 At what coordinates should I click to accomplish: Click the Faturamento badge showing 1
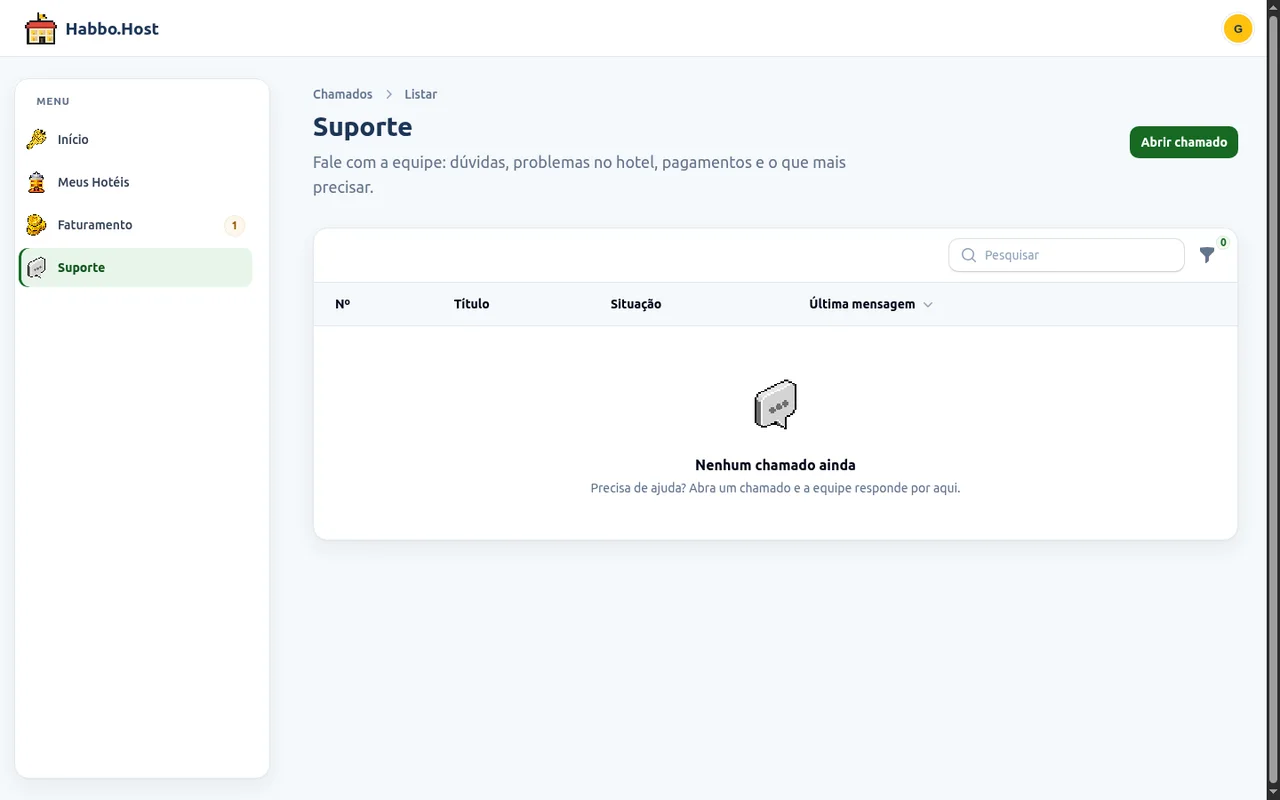(x=234, y=225)
